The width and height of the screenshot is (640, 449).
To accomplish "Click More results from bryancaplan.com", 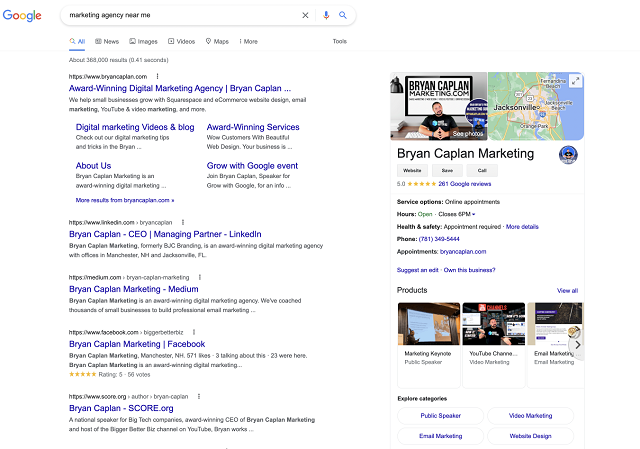I will pyautogui.click(x=125, y=200).
